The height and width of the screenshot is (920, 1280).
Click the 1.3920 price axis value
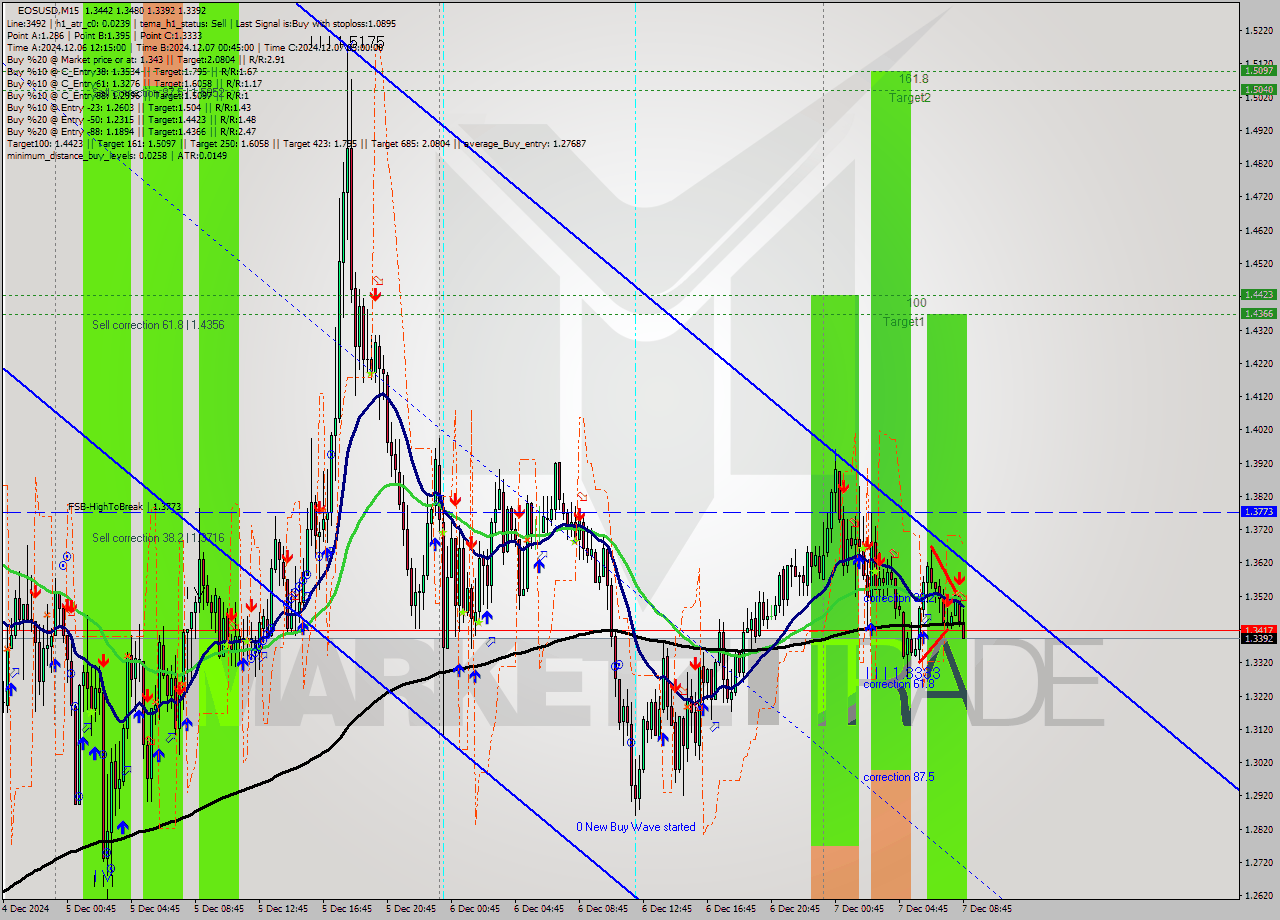pos(1258,463)
